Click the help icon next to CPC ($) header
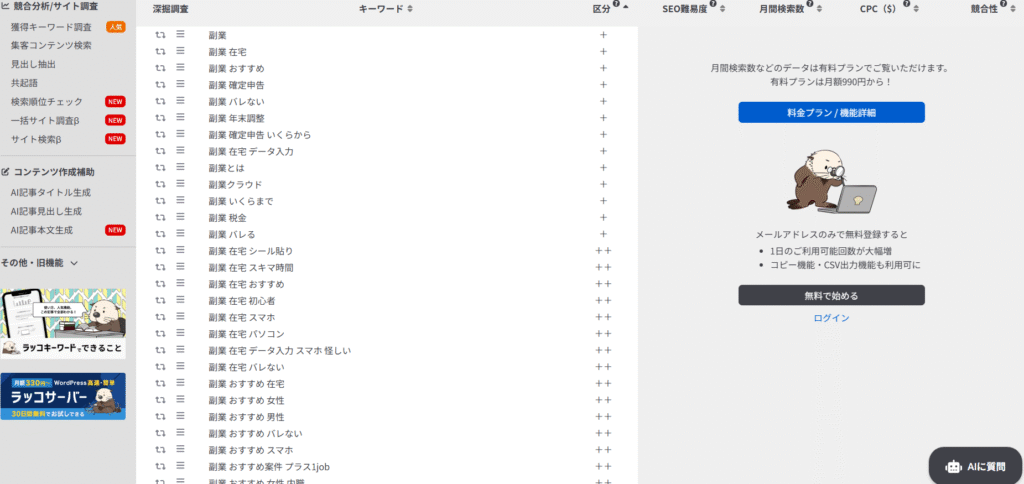This screenshot has width=1024, height=484. (907, 5)
